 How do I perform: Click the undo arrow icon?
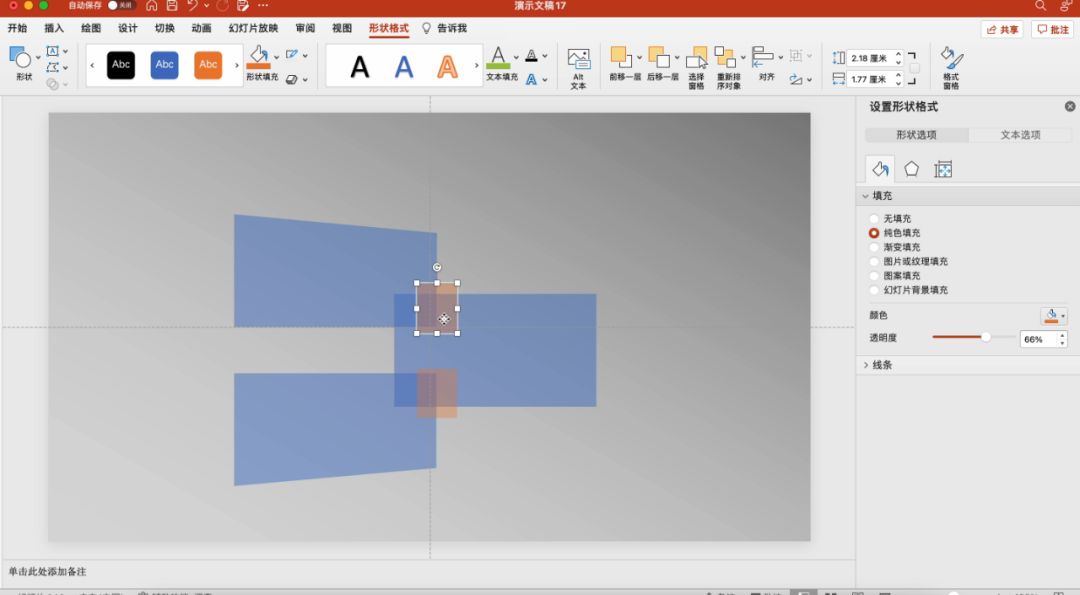(192, 6)
